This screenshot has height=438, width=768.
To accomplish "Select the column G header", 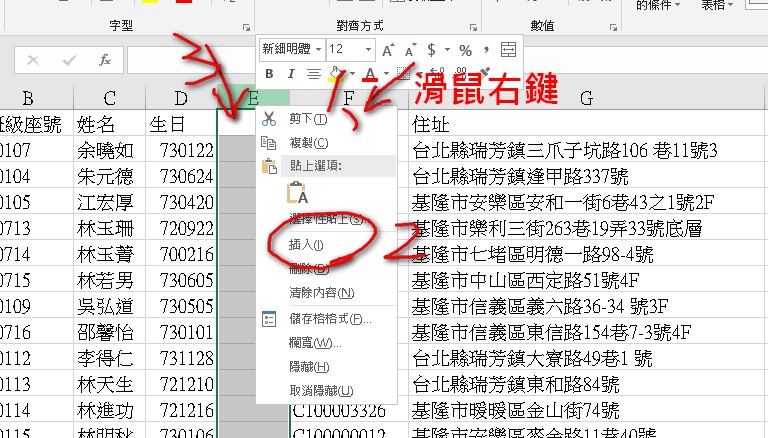I will pyautogui.click(x=586, y=97).
